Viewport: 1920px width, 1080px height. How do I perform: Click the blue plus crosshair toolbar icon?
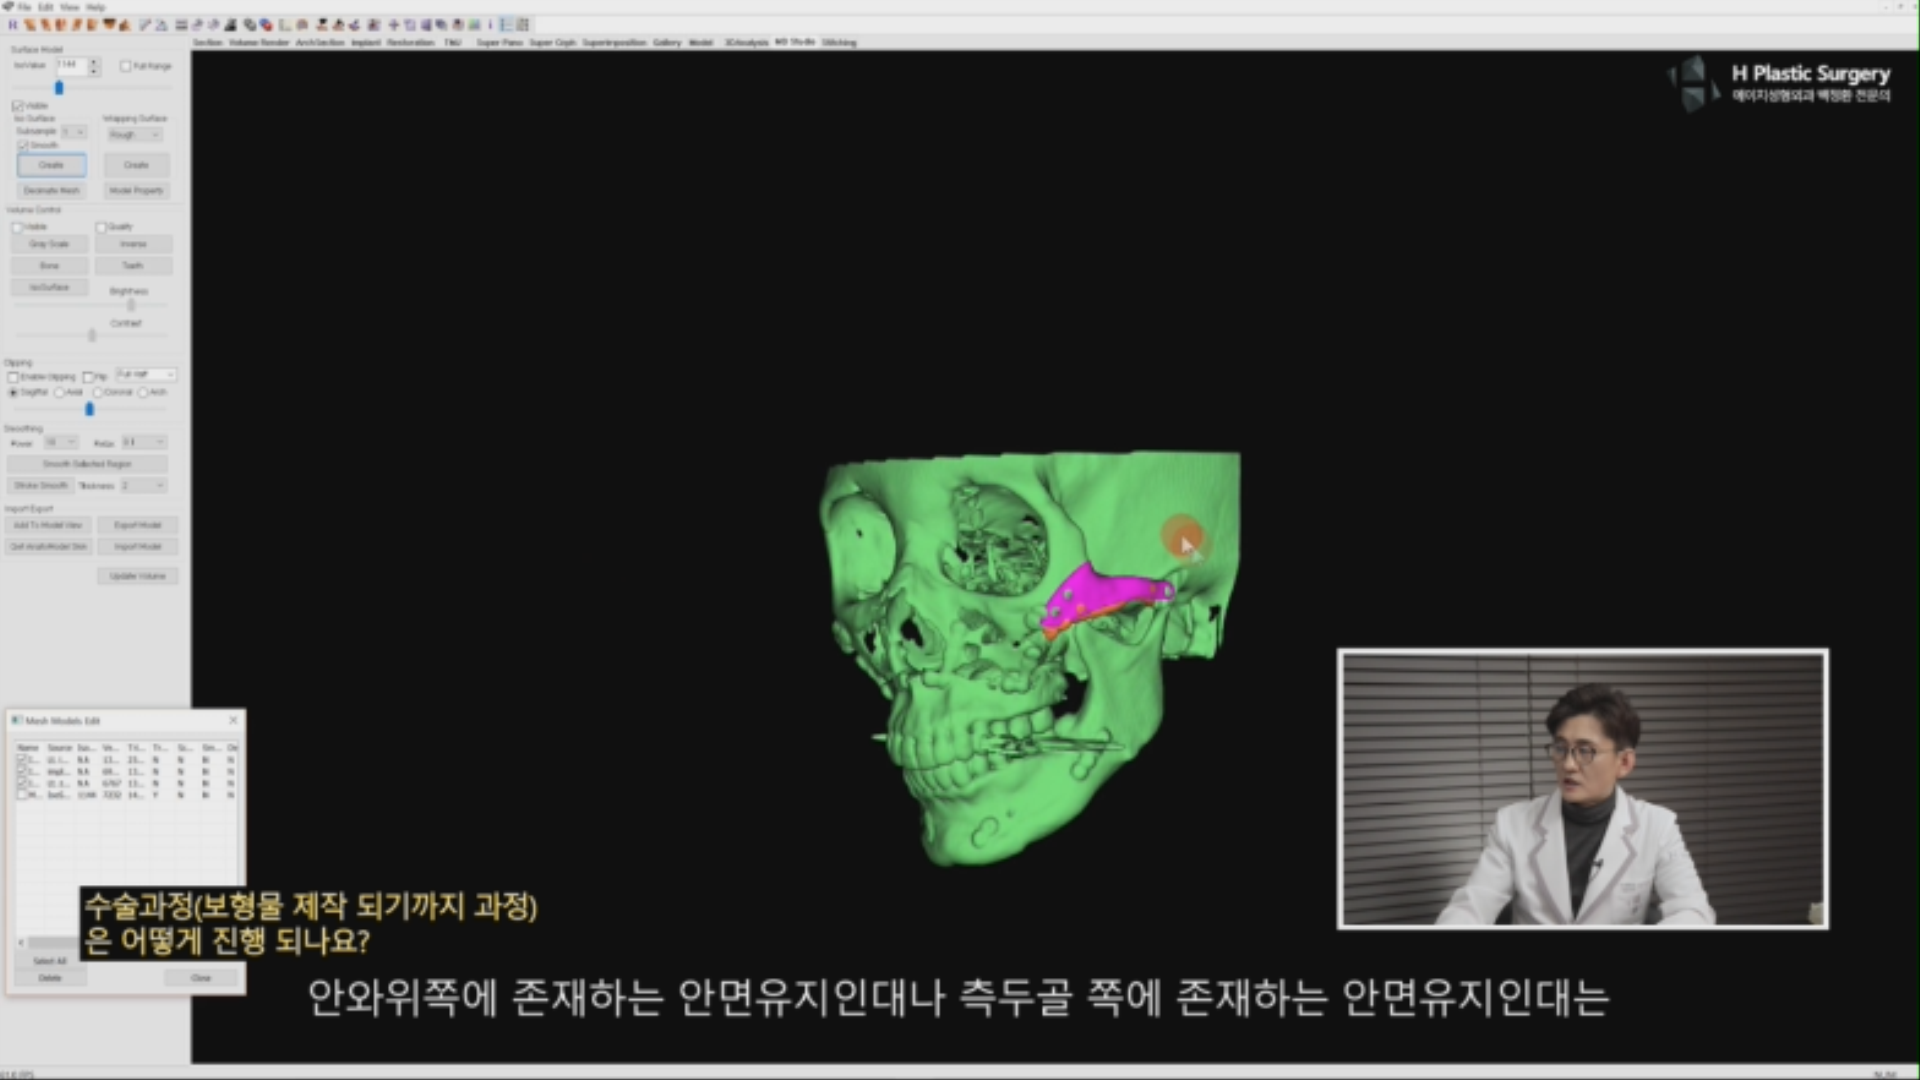click(x=393, y=24)
